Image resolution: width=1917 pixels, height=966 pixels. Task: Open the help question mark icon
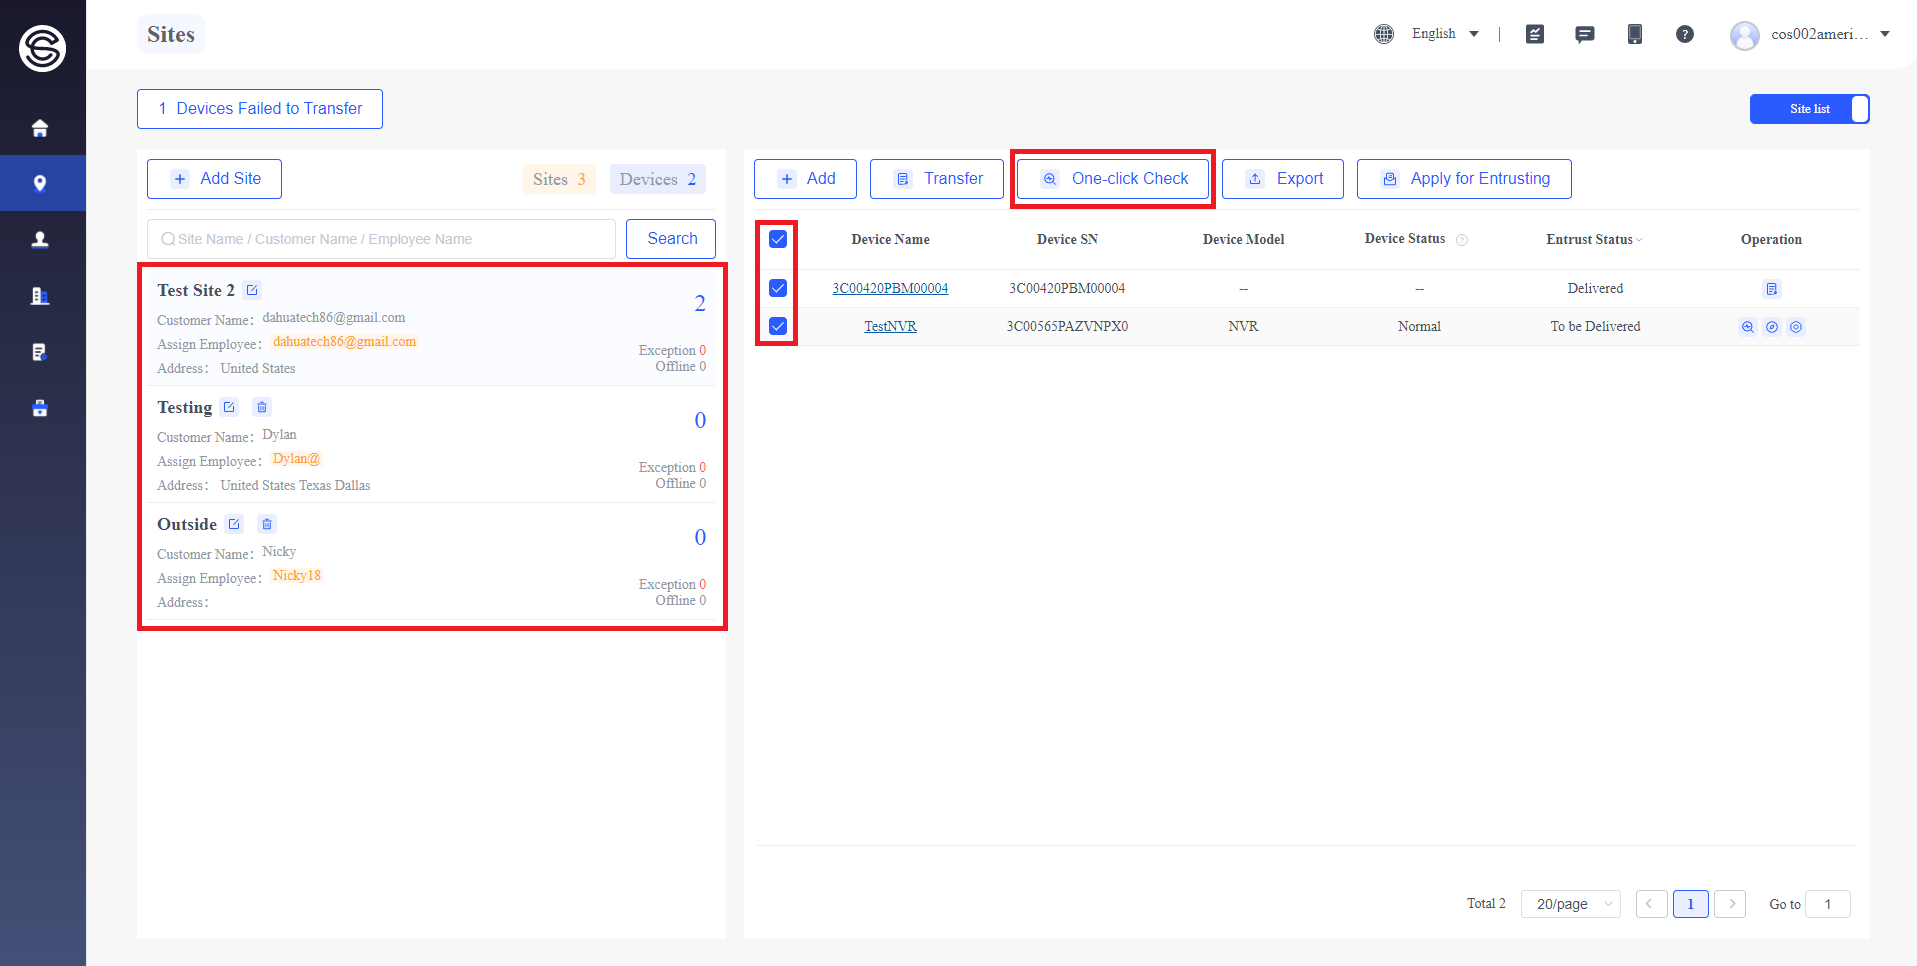click(x=1685, y=34)
